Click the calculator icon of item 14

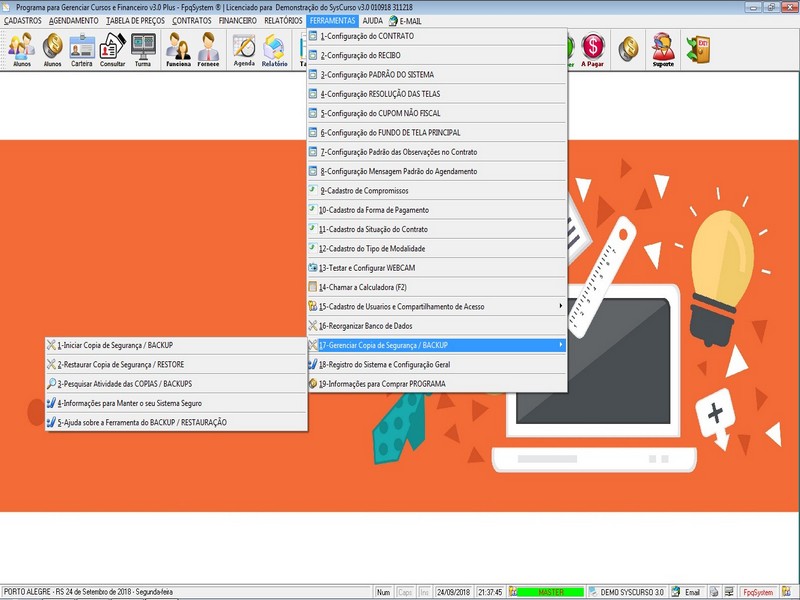[x=313, y=287]
